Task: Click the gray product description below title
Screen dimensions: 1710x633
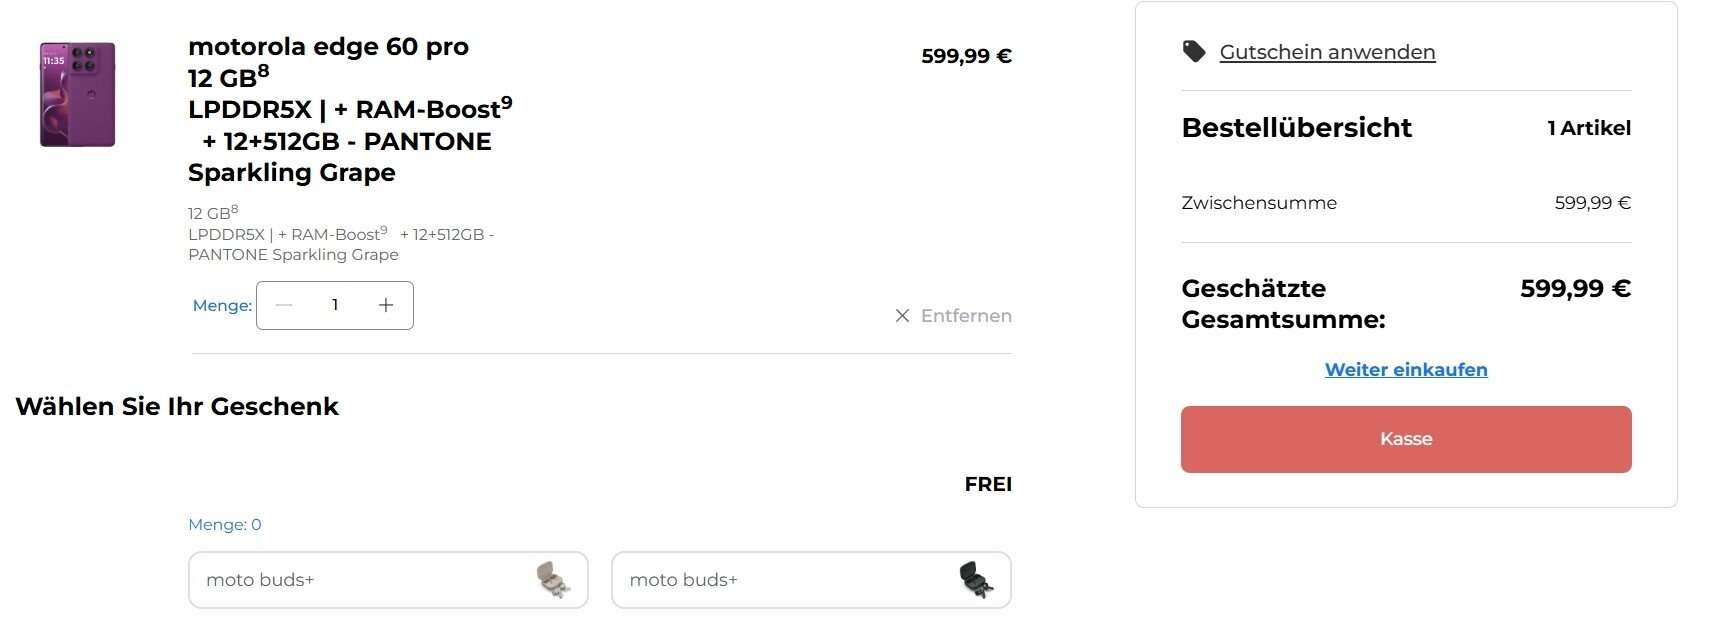Action: coord(340,235)
